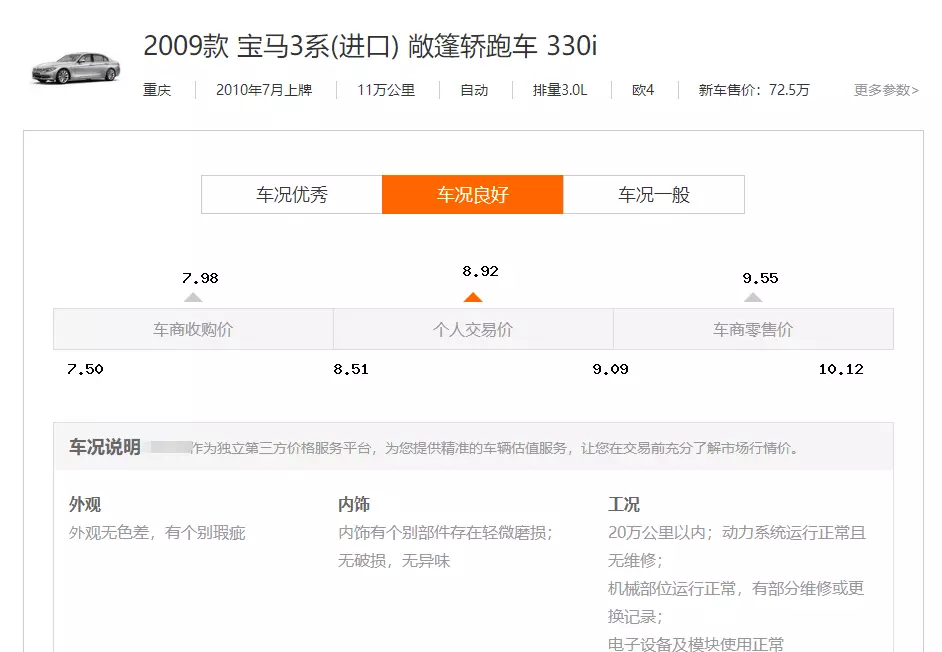
Task: Click the 内饰 heading
Action: [x=354, y=504]
